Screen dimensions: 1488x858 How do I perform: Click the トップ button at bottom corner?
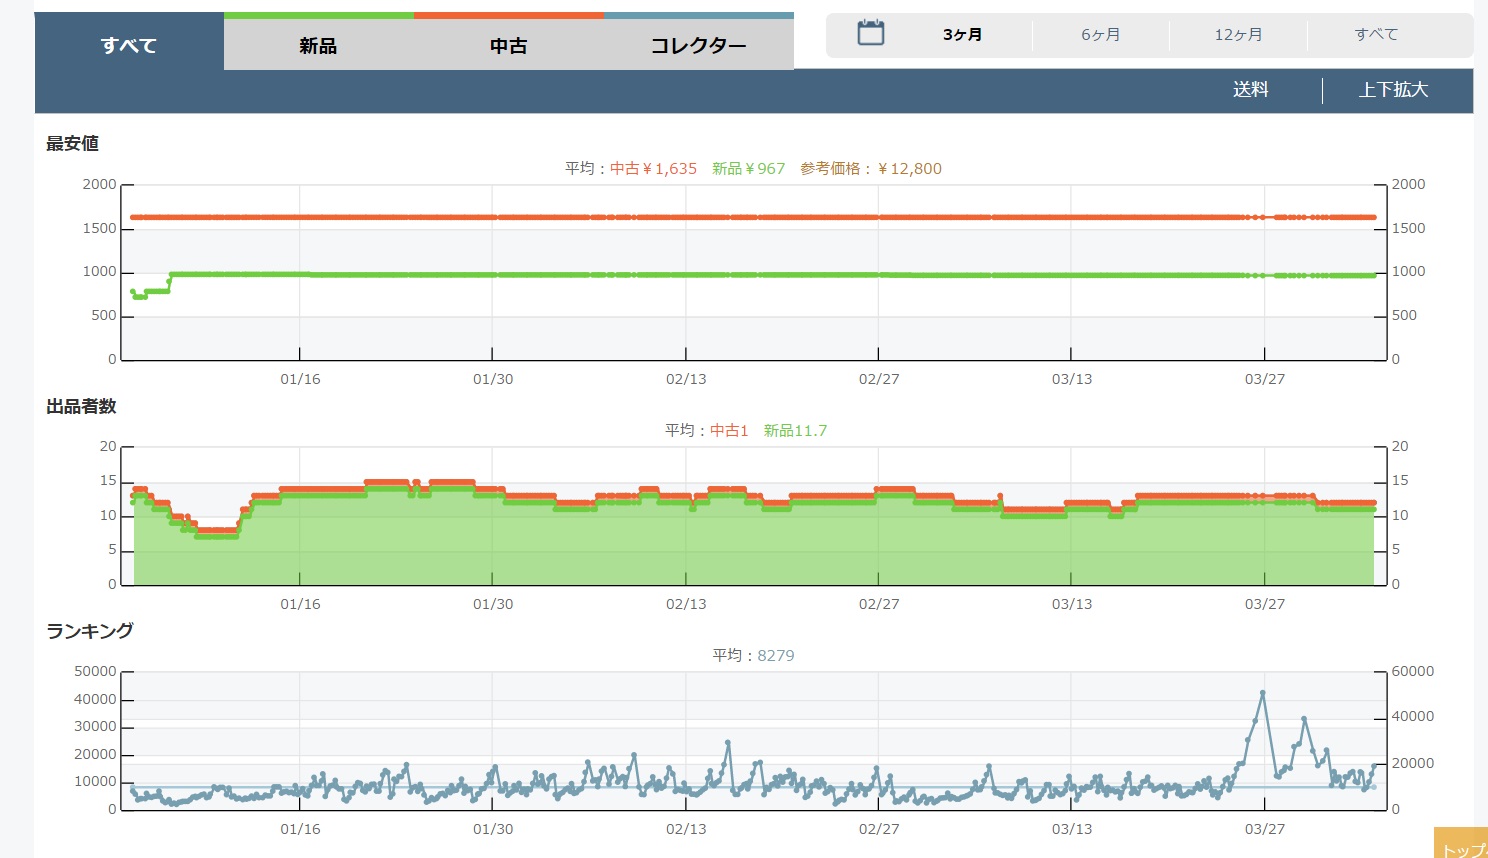point(1461,843)
